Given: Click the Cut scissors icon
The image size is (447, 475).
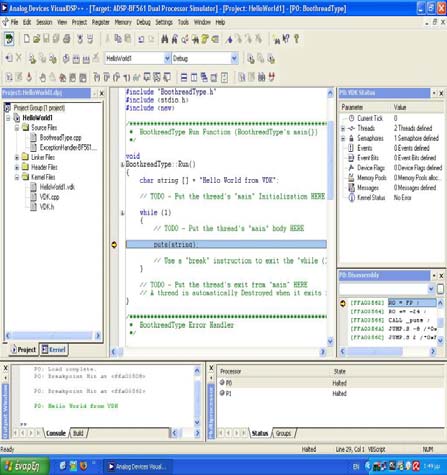Looking at the screenshot, I should 107,39.
